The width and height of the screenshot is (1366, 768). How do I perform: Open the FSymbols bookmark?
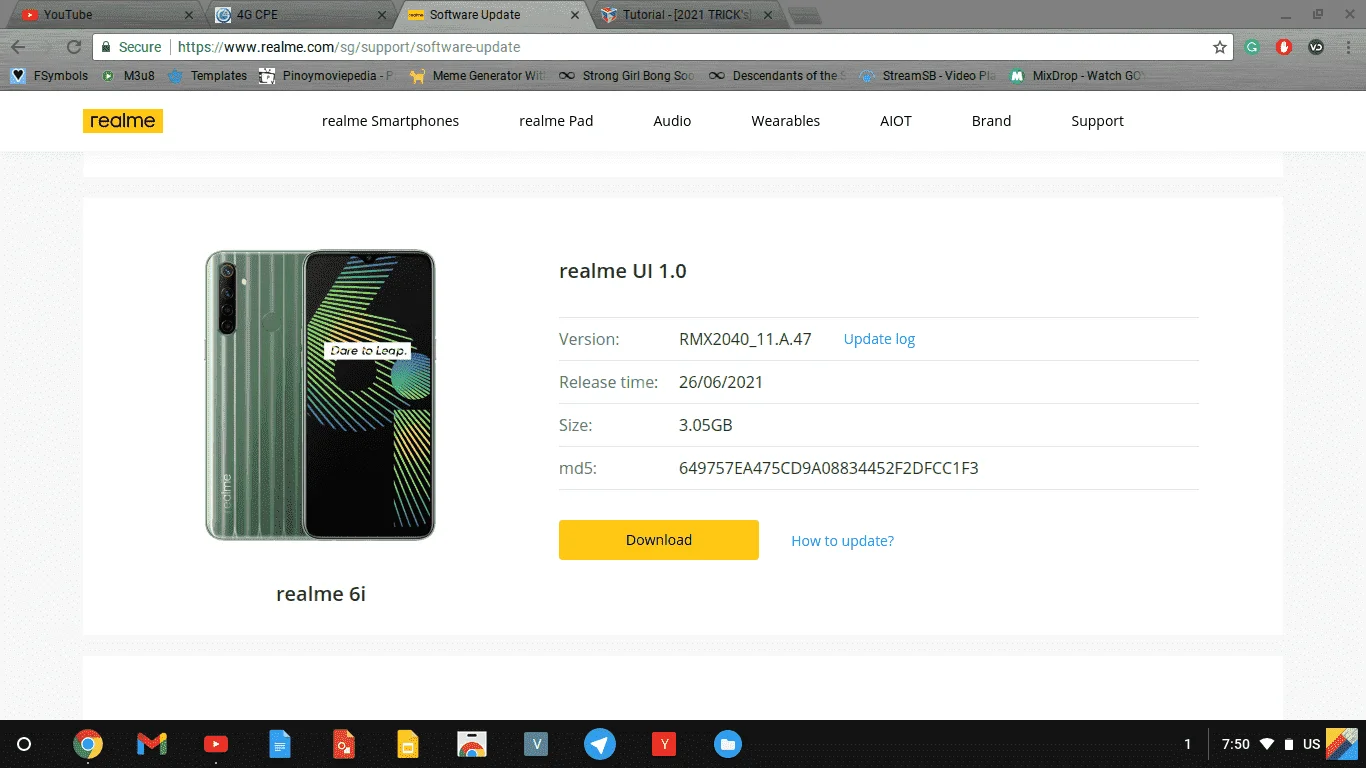(50, 76)
